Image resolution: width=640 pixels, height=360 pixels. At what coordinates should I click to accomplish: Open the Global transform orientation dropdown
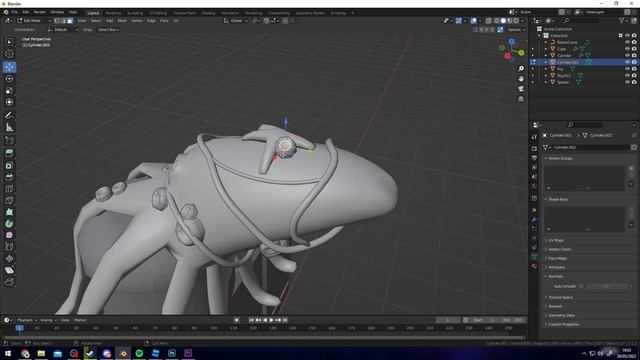pyautogui.click(x=236, y=20)
